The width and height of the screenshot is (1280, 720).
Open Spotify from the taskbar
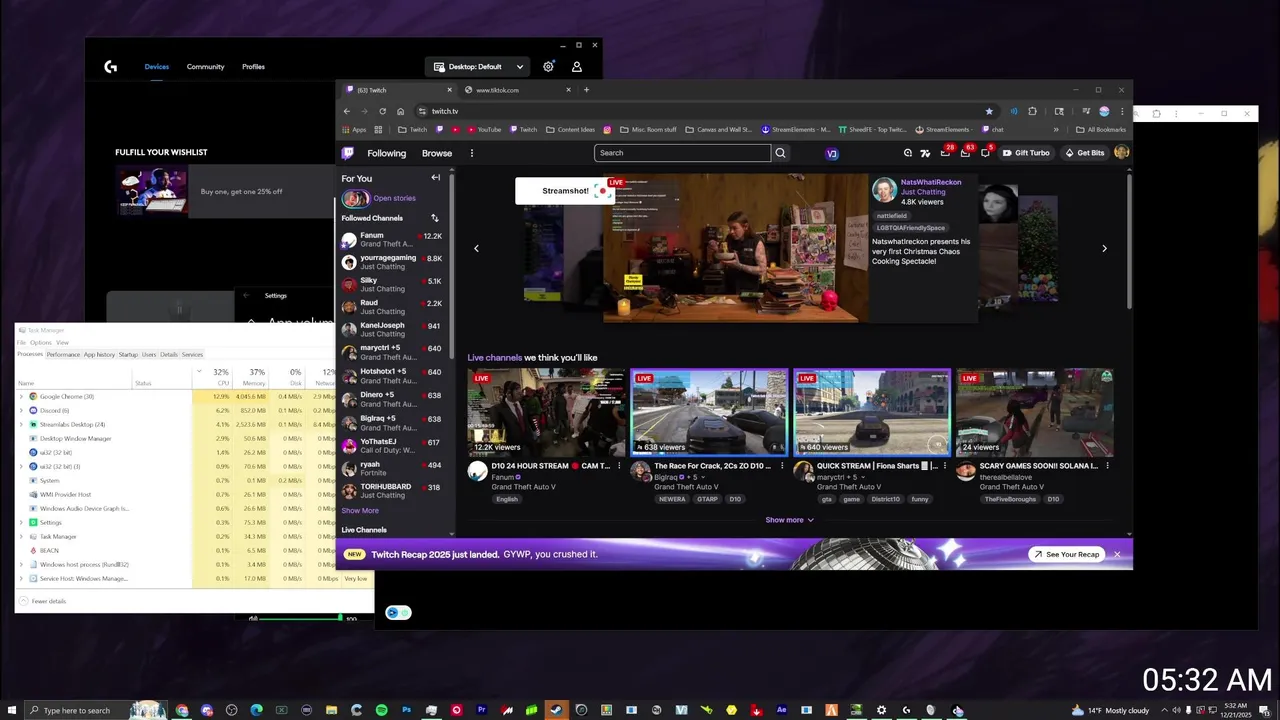pyautogui.click(x=381, y=710)
